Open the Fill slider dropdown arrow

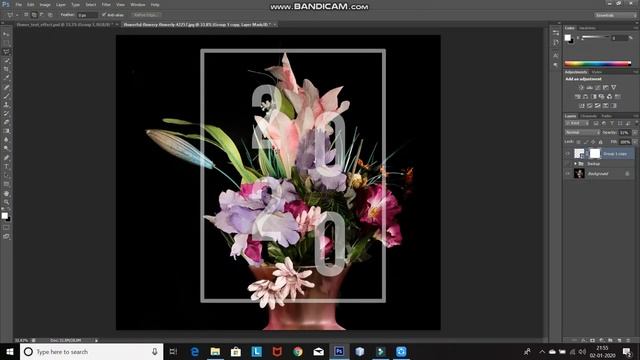tap(635, 142)
